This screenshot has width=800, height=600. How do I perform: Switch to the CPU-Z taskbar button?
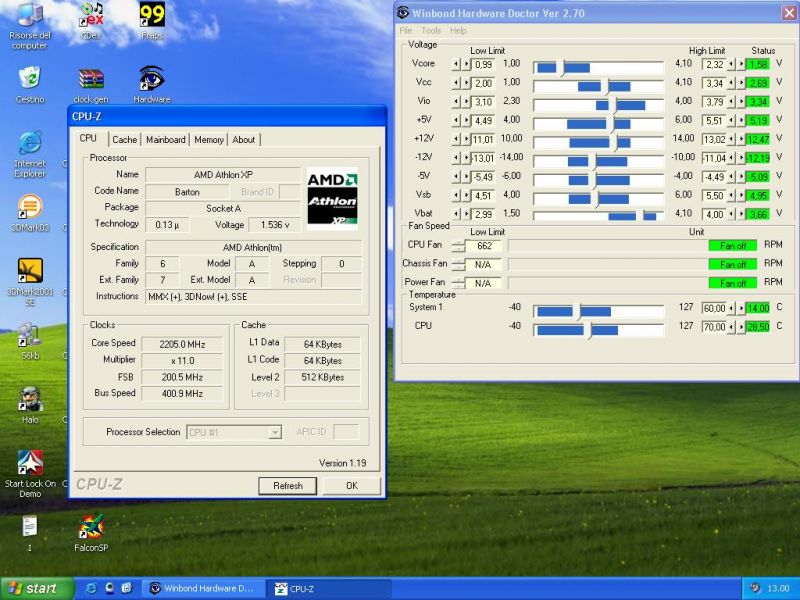[330, 589]
